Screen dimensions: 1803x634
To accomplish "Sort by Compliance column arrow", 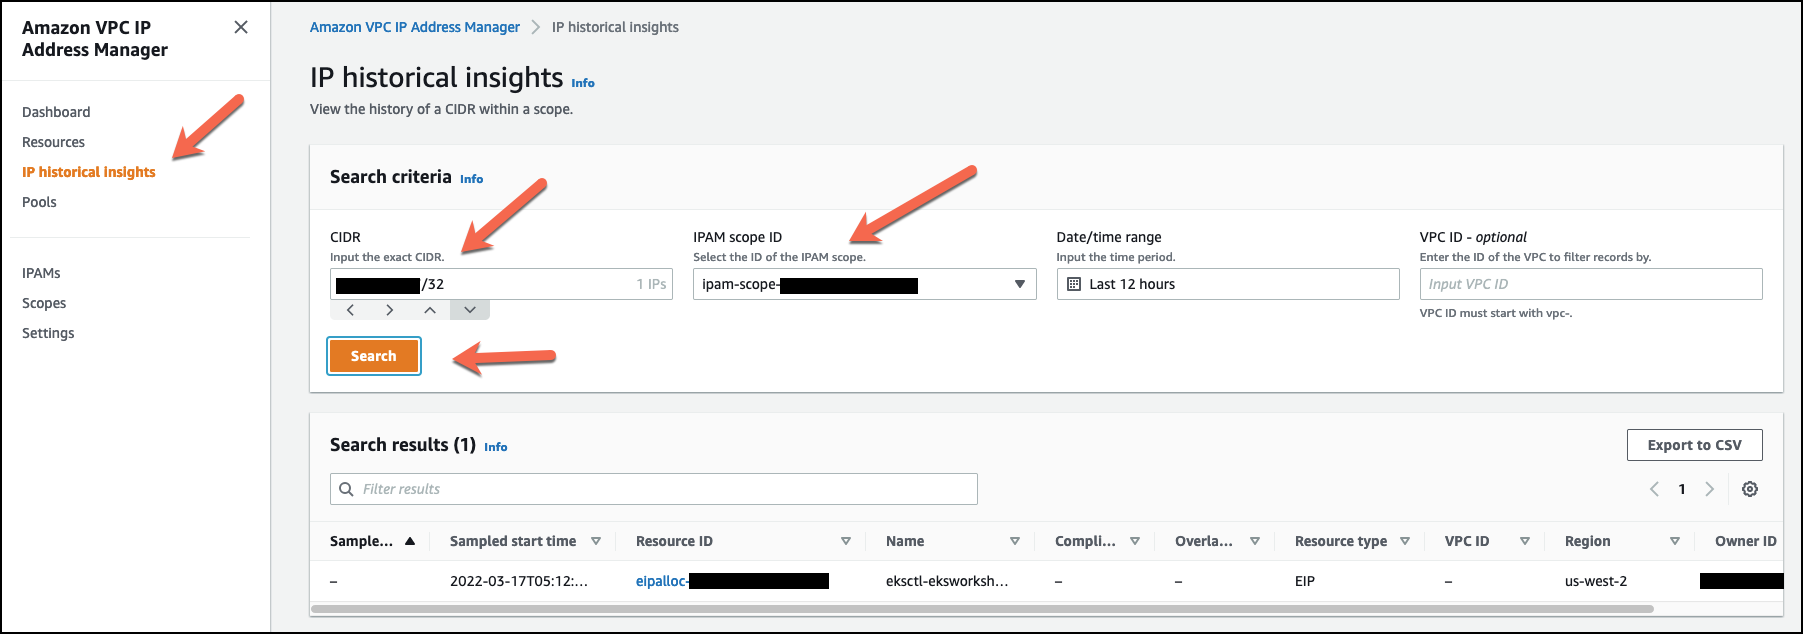I will [1135, 541].
